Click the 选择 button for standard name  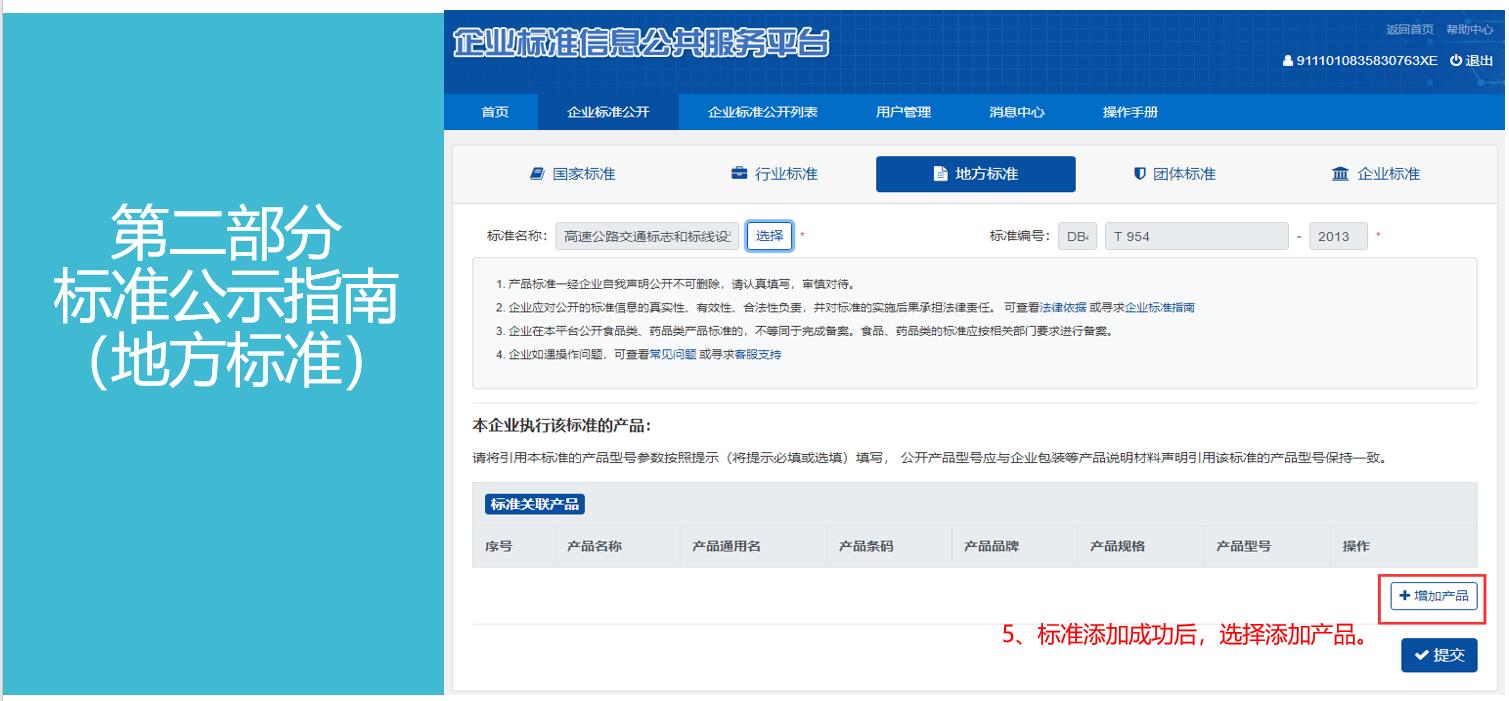(x=770, y=236)
